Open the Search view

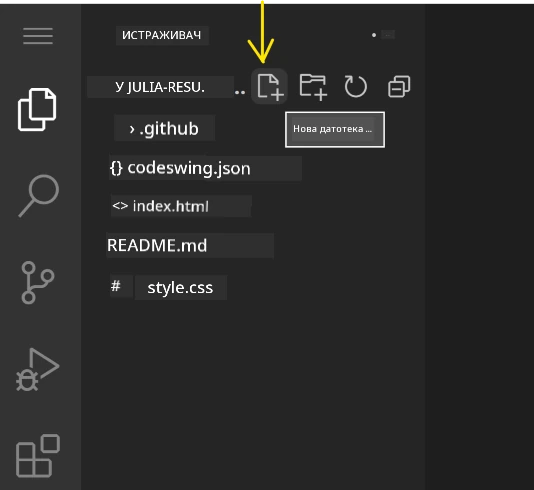coord(38,195)
